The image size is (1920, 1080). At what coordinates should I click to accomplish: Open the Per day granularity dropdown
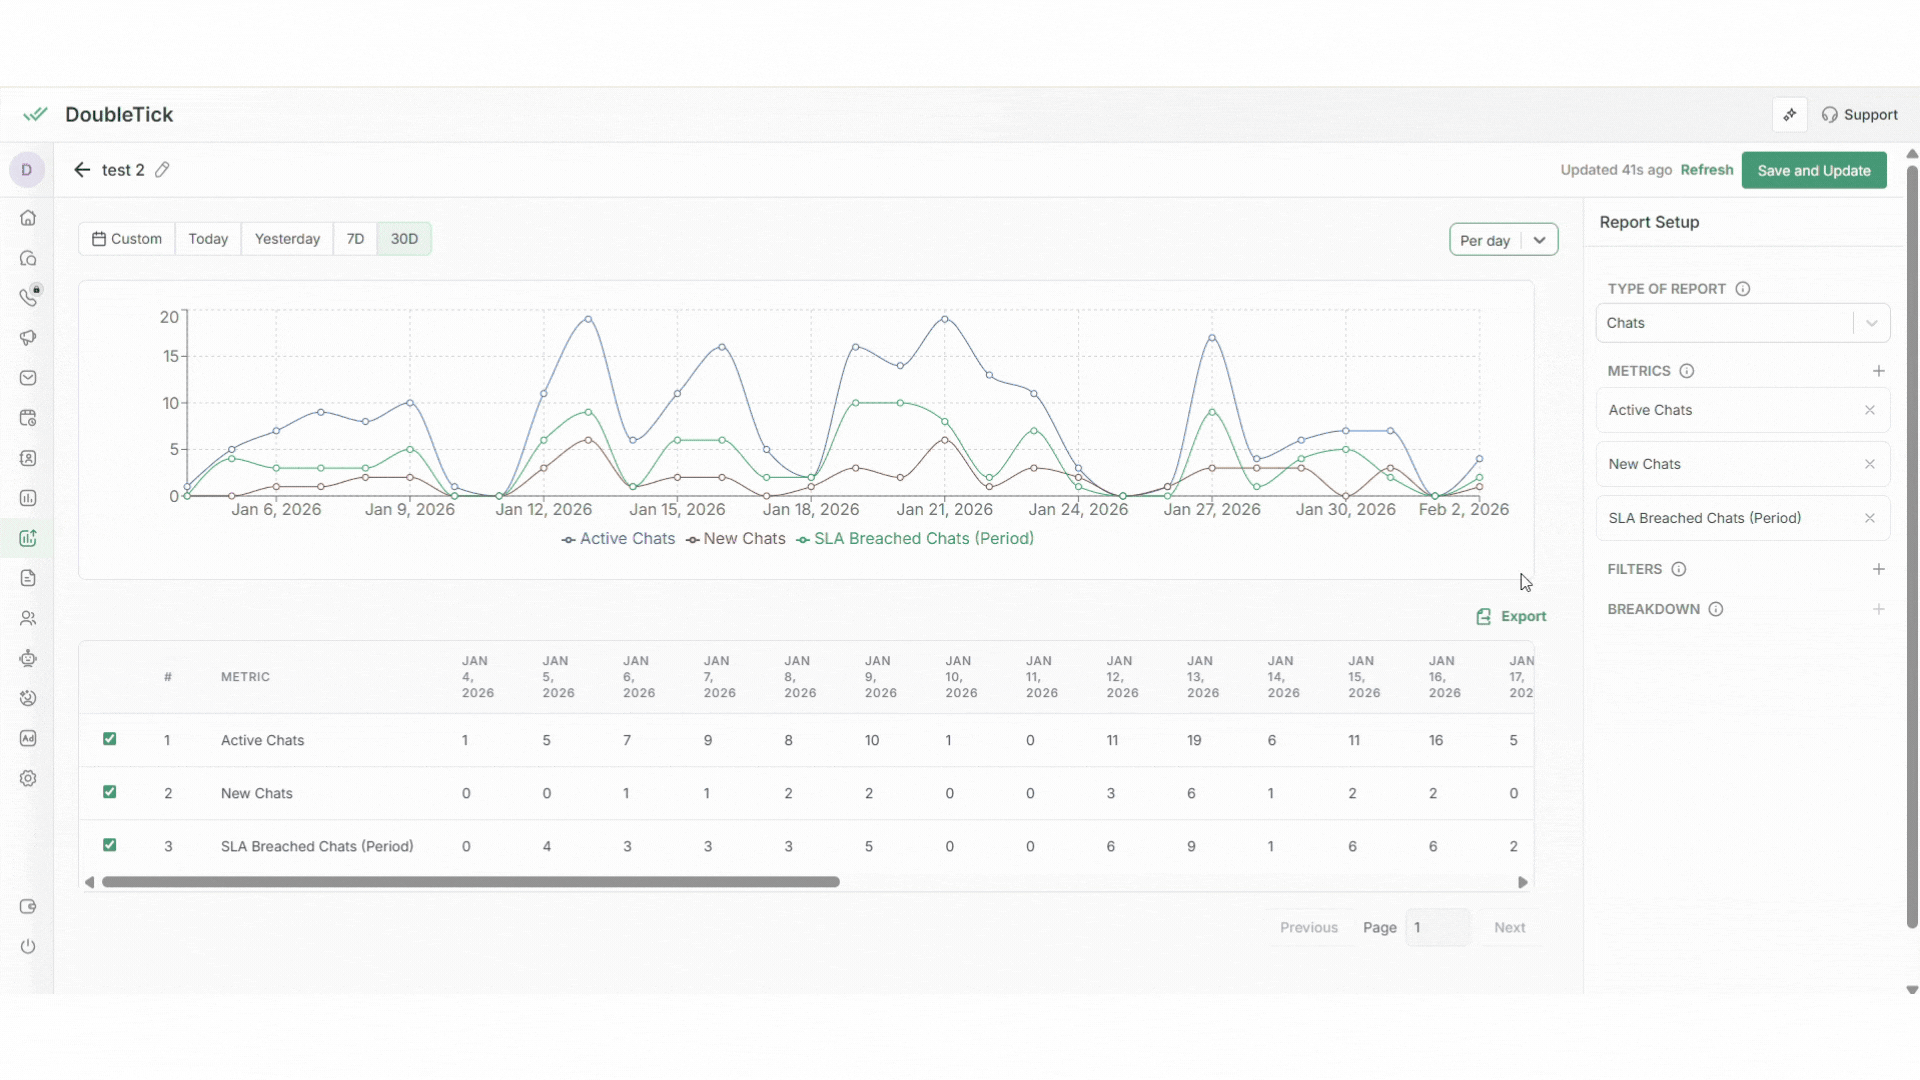(1503, 240)
